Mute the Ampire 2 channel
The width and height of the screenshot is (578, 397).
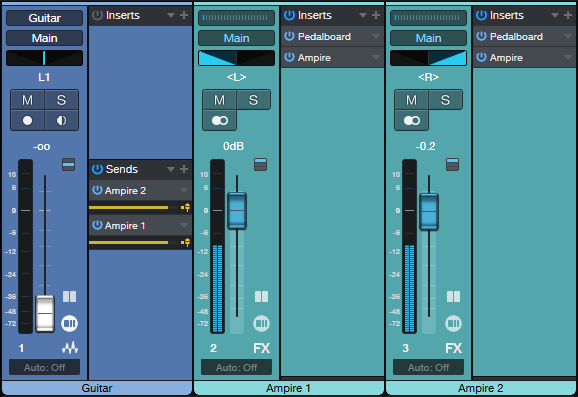point(412,100)
